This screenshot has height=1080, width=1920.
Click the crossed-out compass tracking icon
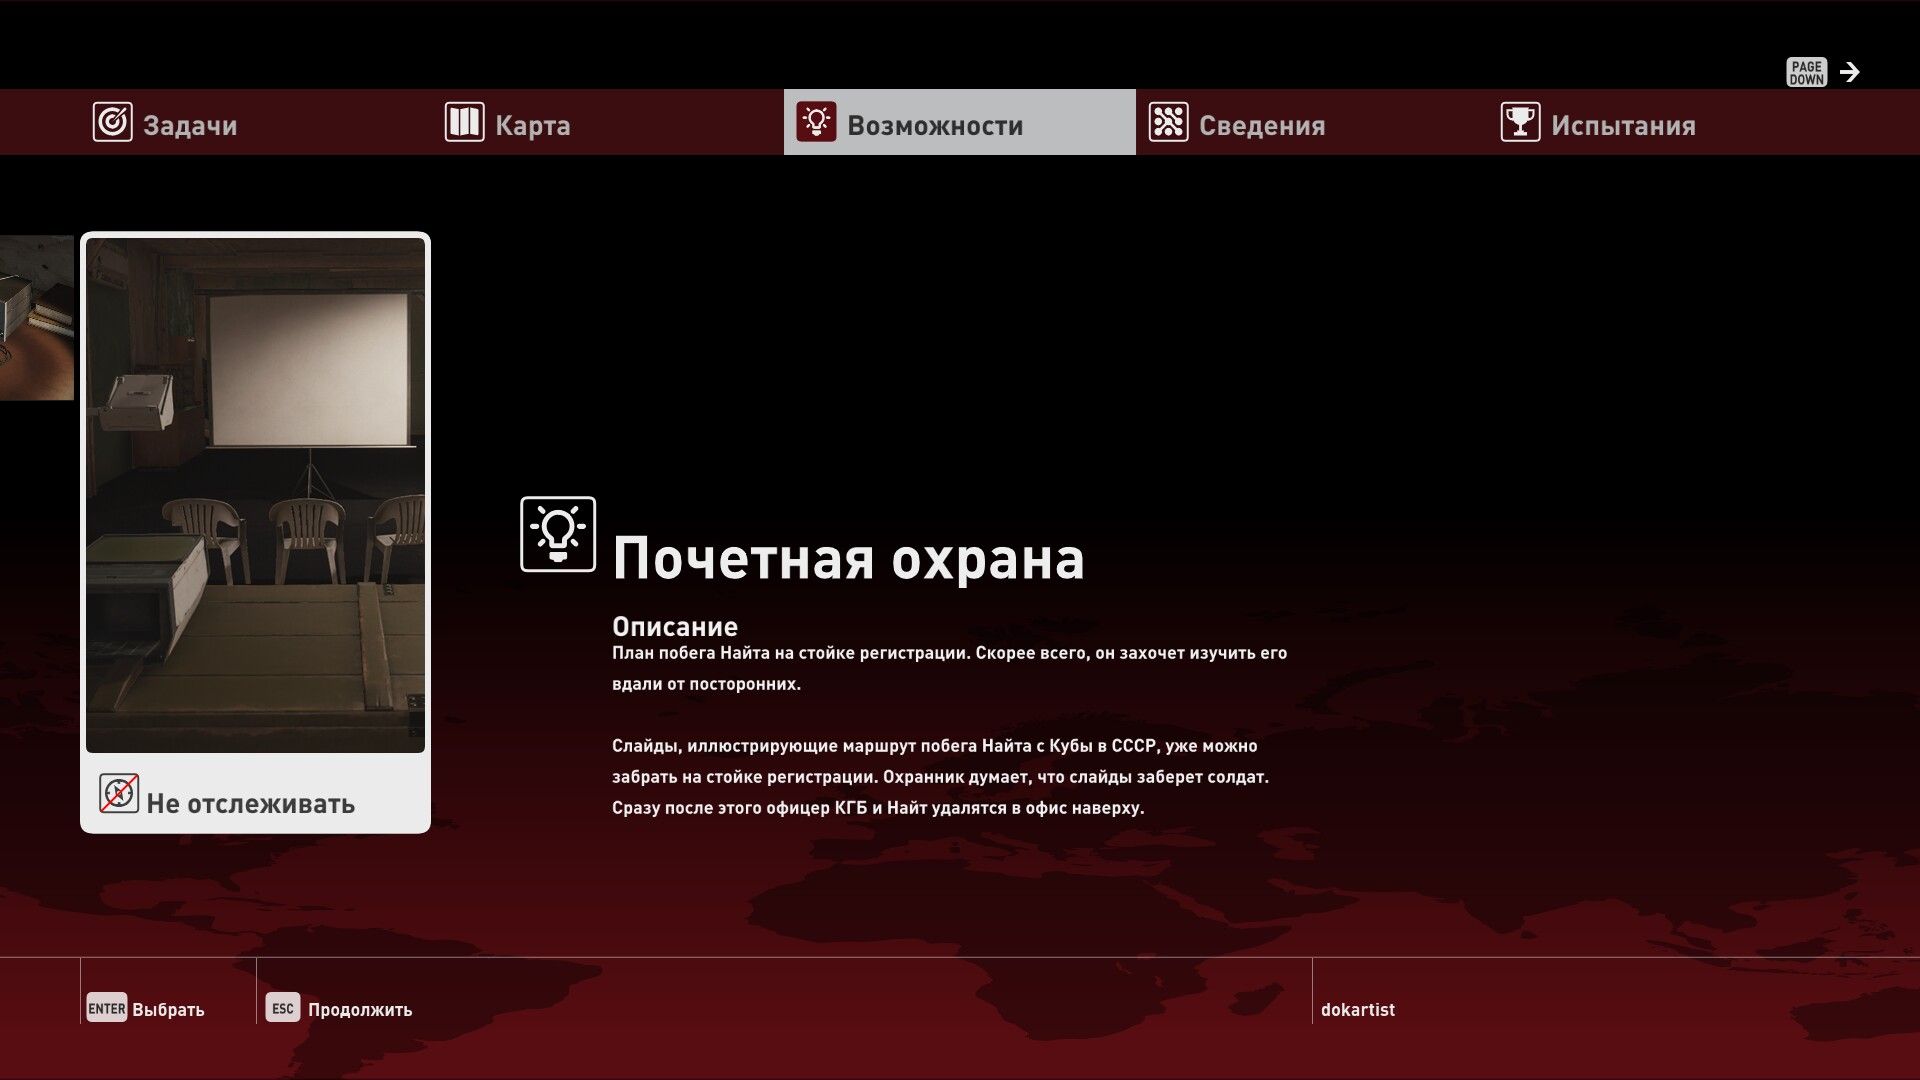pos(119,794)
